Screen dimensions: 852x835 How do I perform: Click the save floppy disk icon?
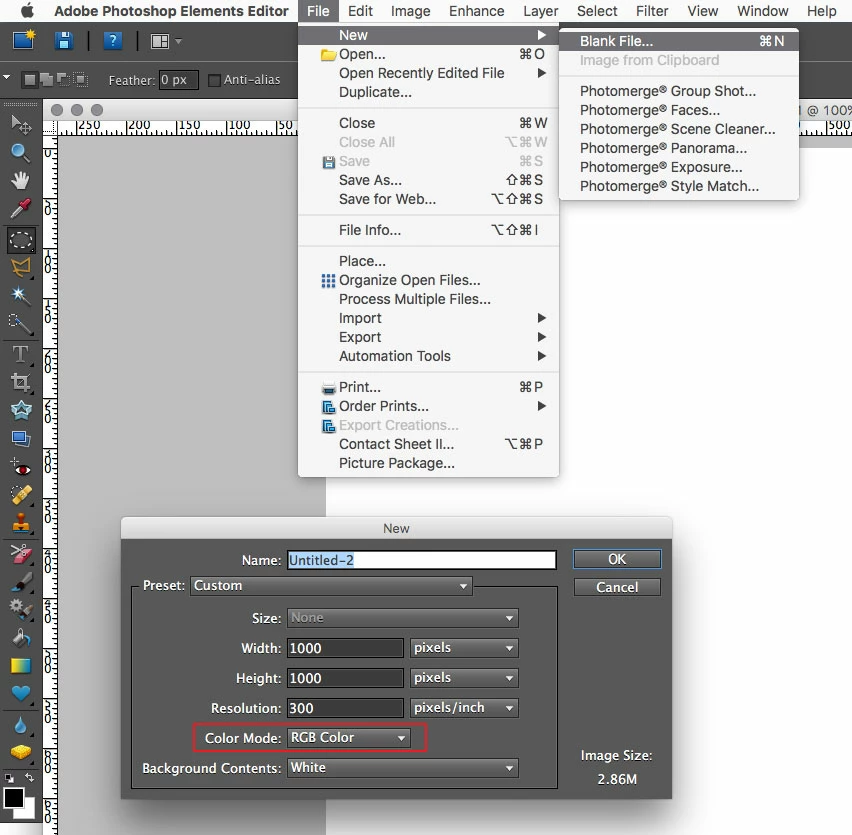pyautogui.click(x=64, y=41)
